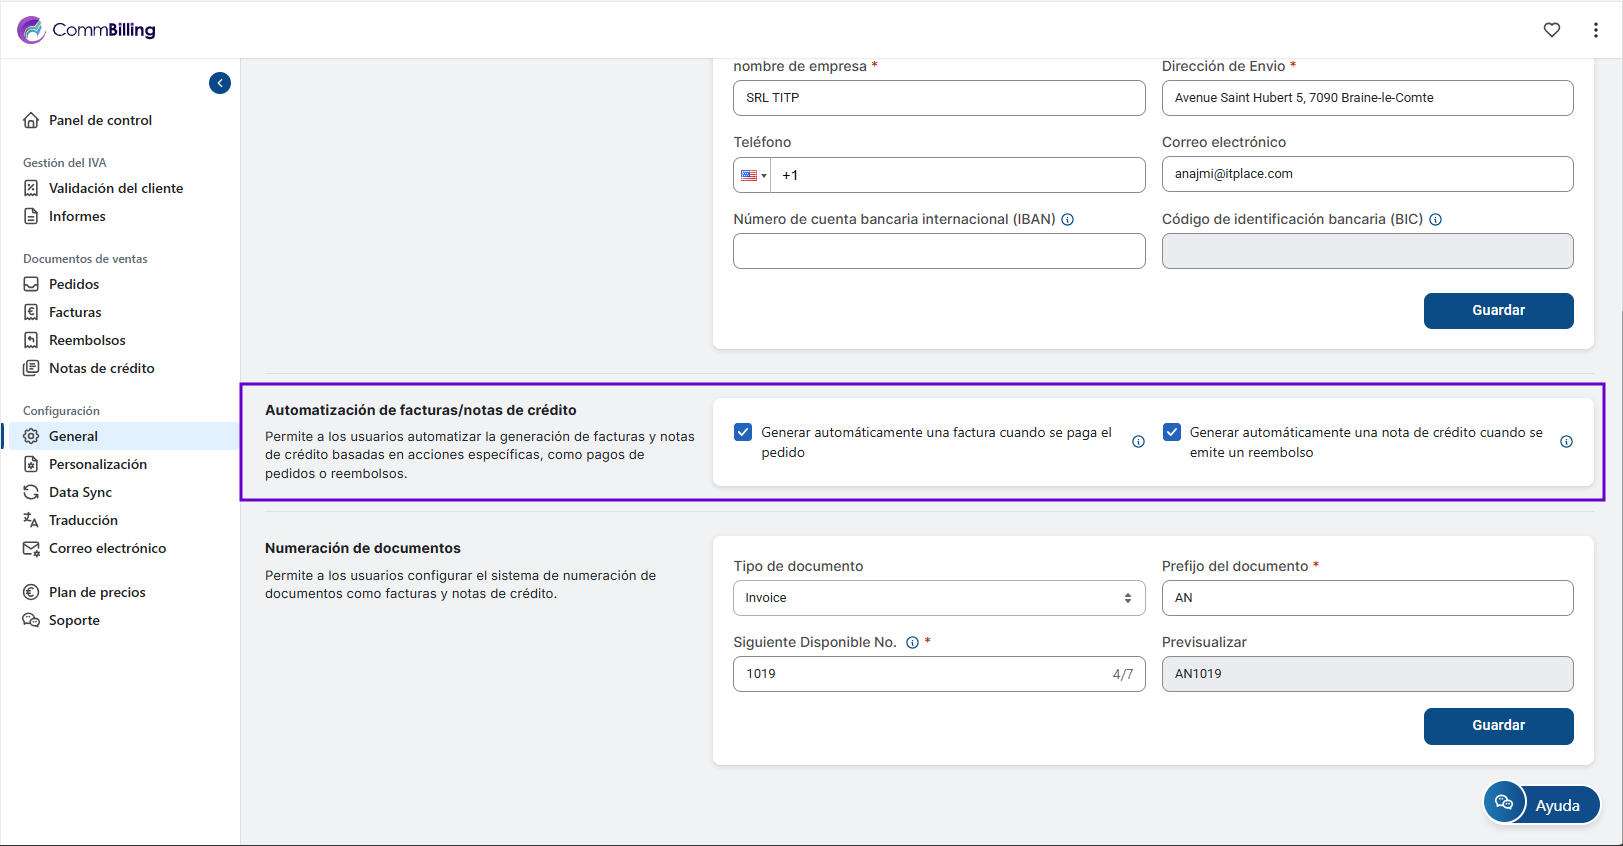Disable automatic credit note on refund
The height and width of the screenshot is (846, 1623).
pyautogui.click(x=1172, y=432)
